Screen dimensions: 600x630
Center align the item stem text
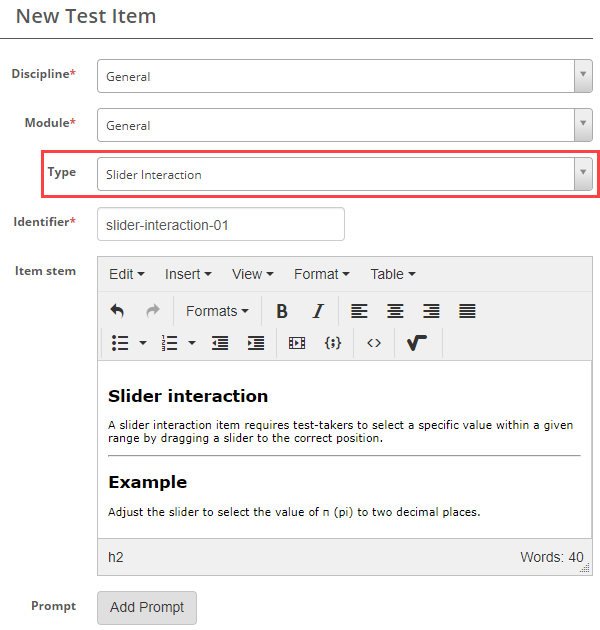pos(395,311)
